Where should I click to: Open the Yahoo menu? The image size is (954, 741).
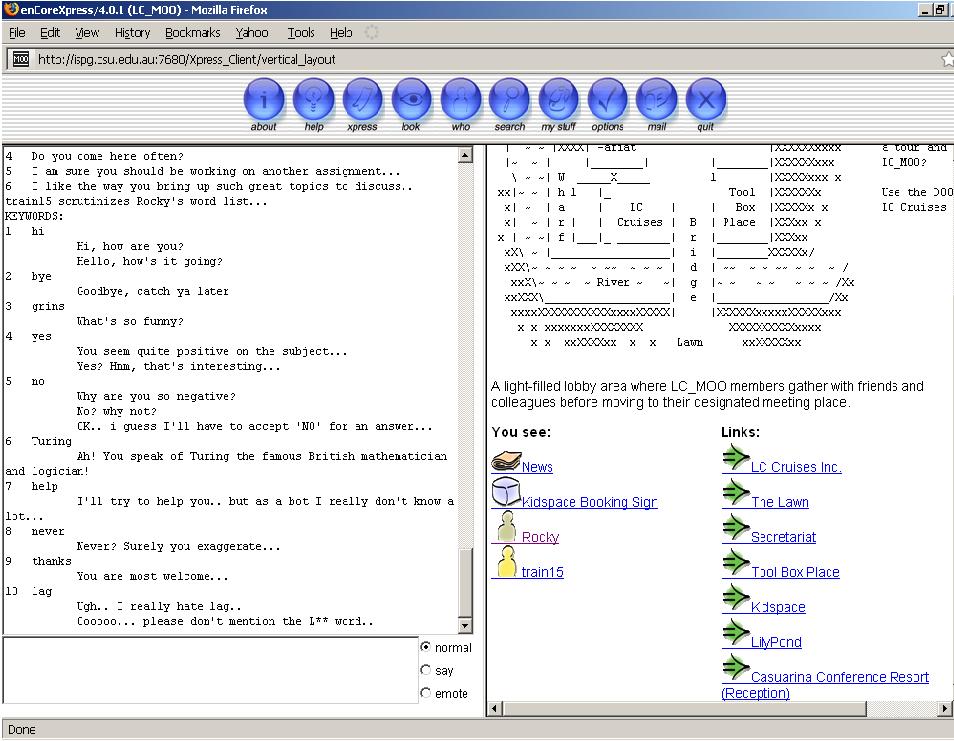click(x=252, y=33)
